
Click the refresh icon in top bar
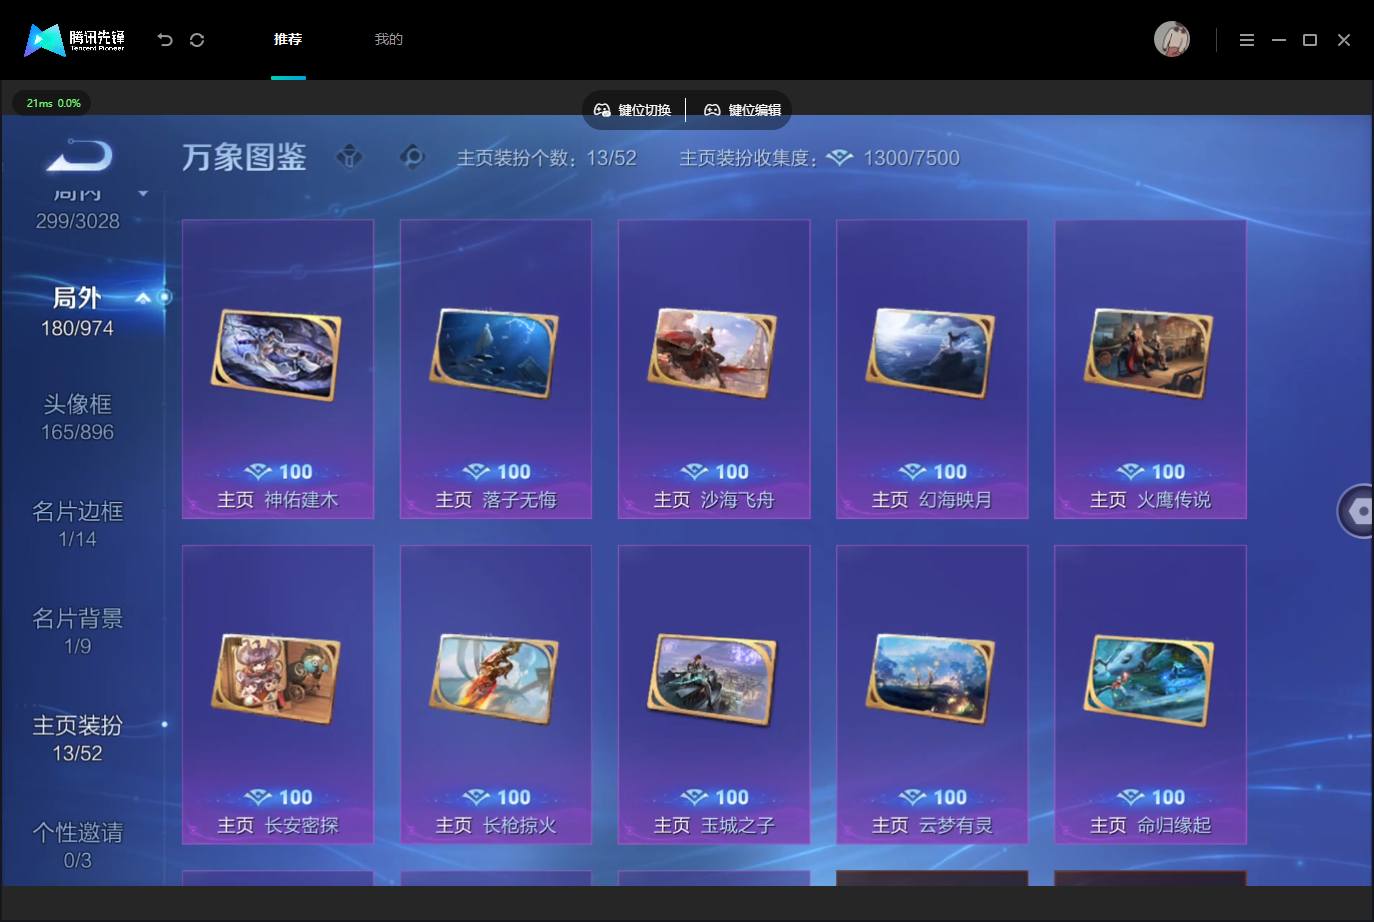click(197, 40)
